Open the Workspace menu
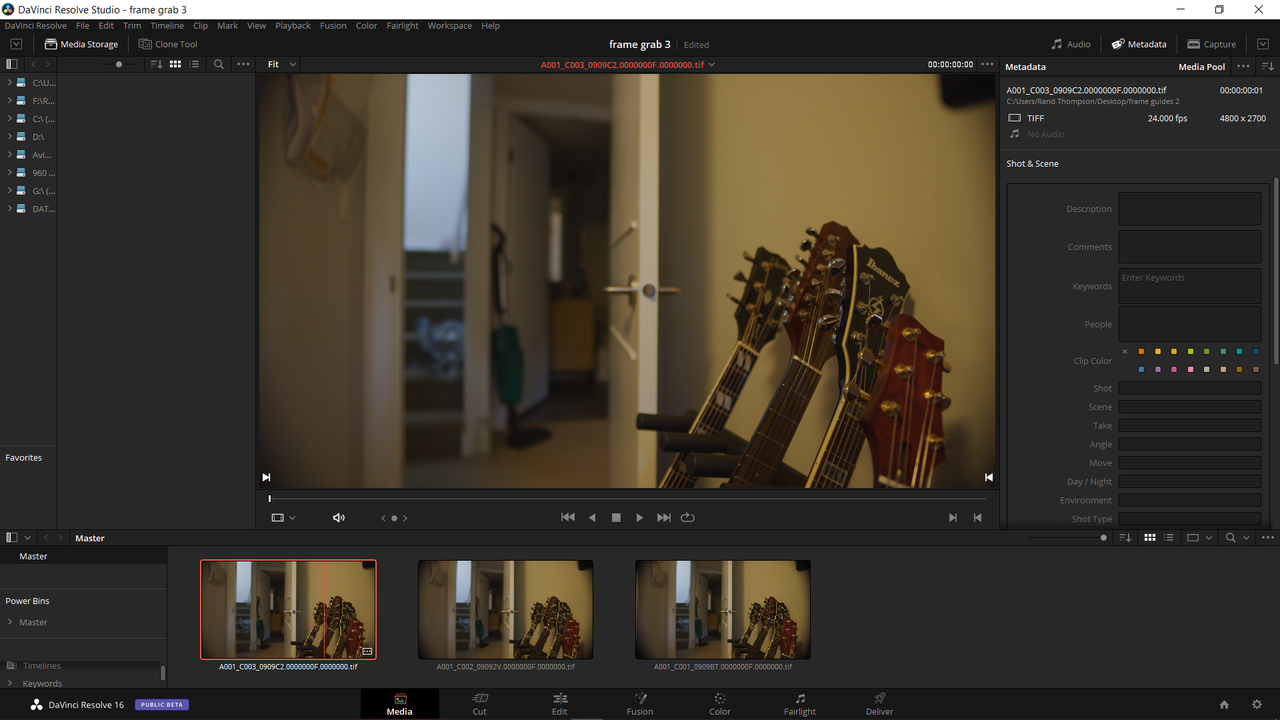 click(x=450, y=26)
